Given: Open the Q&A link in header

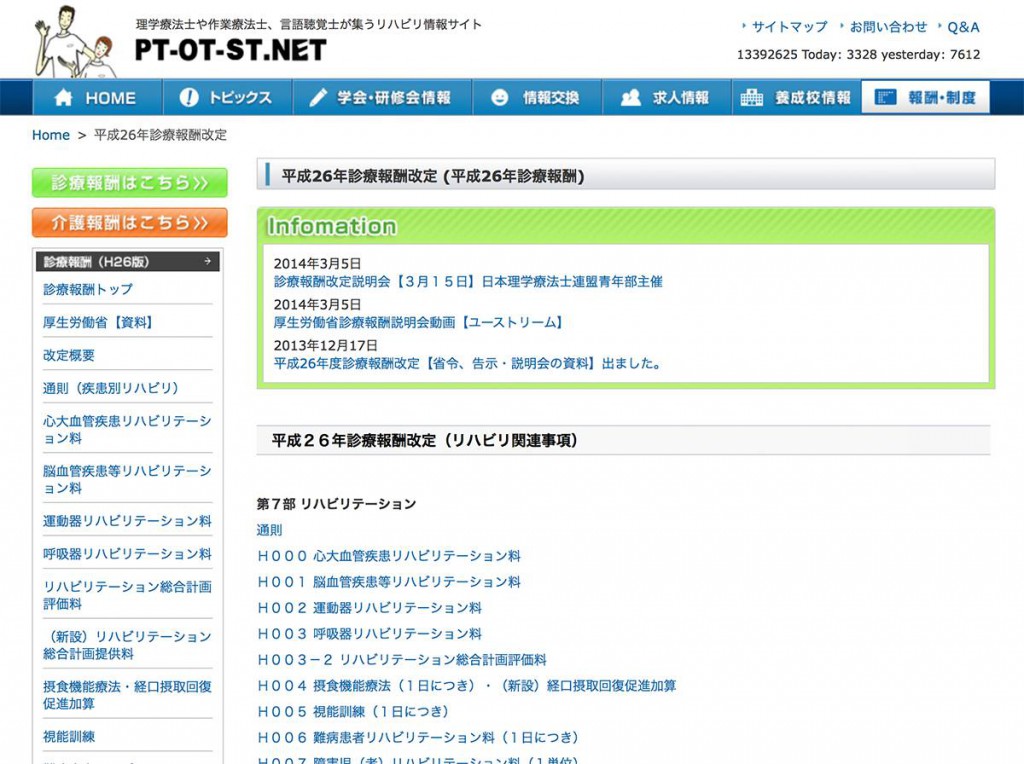Looking at the screenshot, I should coord(963,27).
